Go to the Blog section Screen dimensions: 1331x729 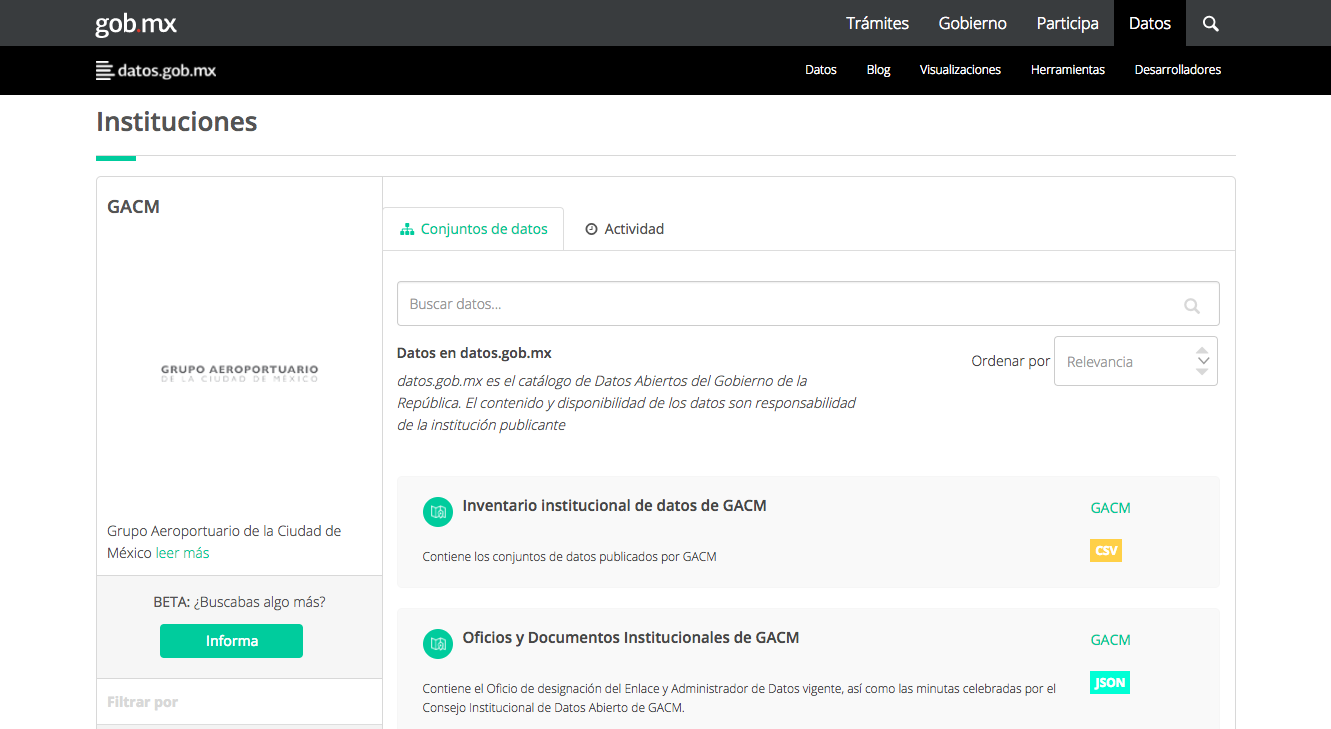(878, 70)
